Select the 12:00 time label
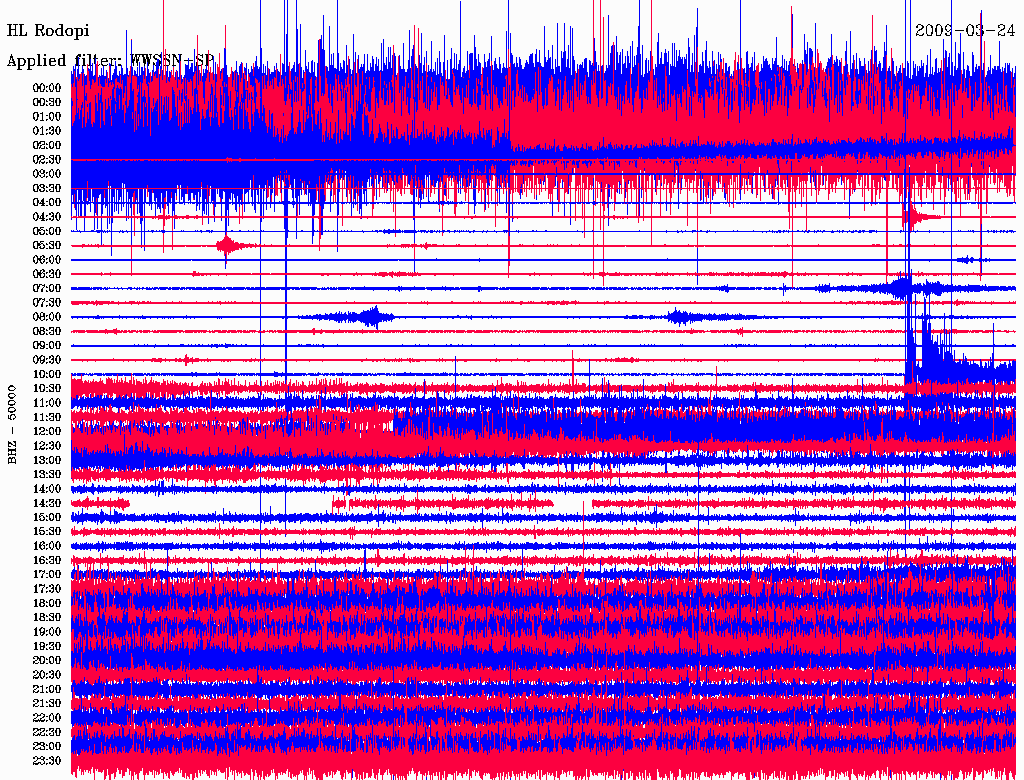Screen dimensions: 1024x780 (47, 431)
